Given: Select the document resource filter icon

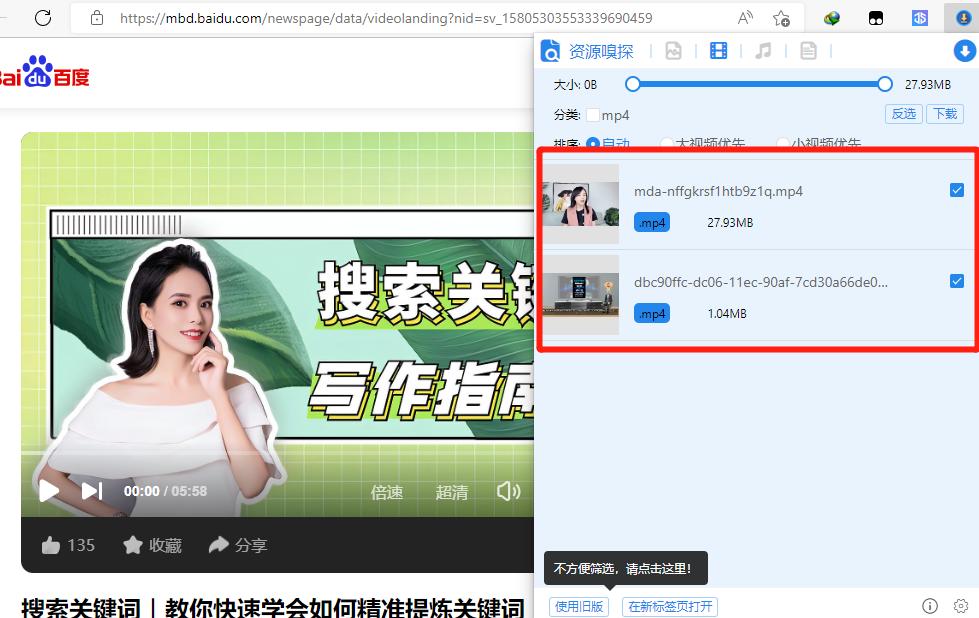Looking at the screenshot, I should (808, 50).
